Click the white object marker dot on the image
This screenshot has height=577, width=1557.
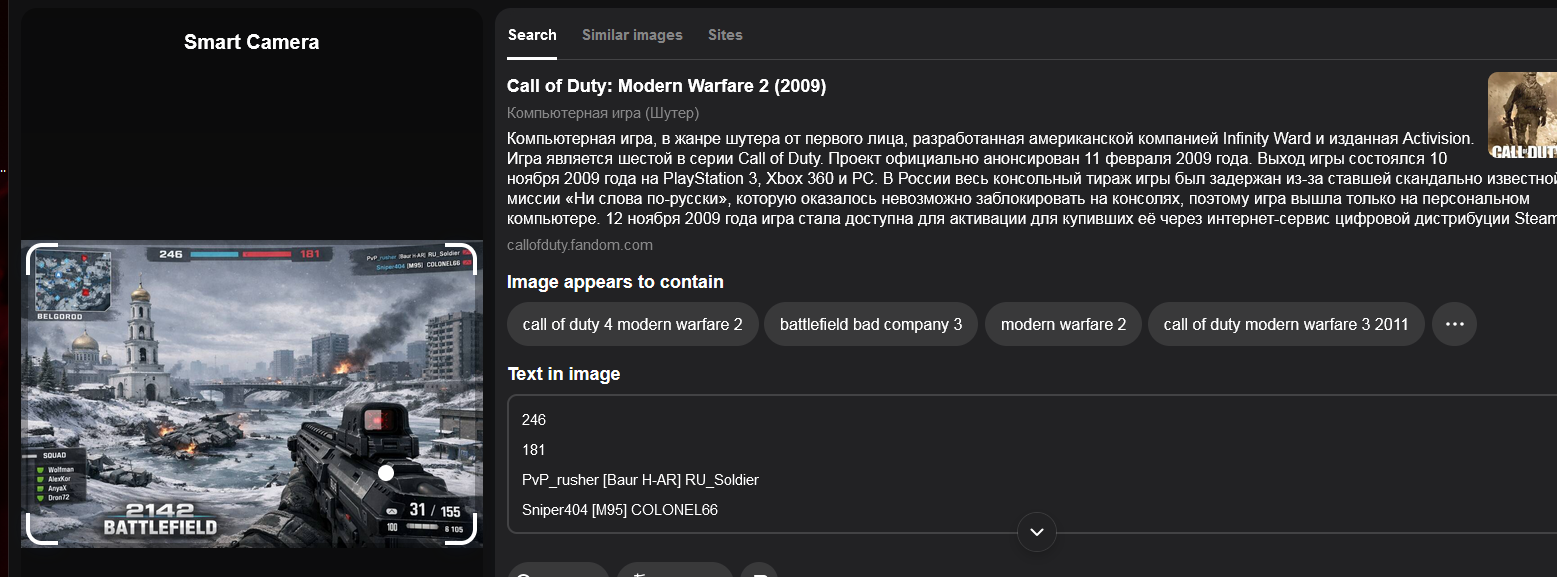tap(386, 472)
